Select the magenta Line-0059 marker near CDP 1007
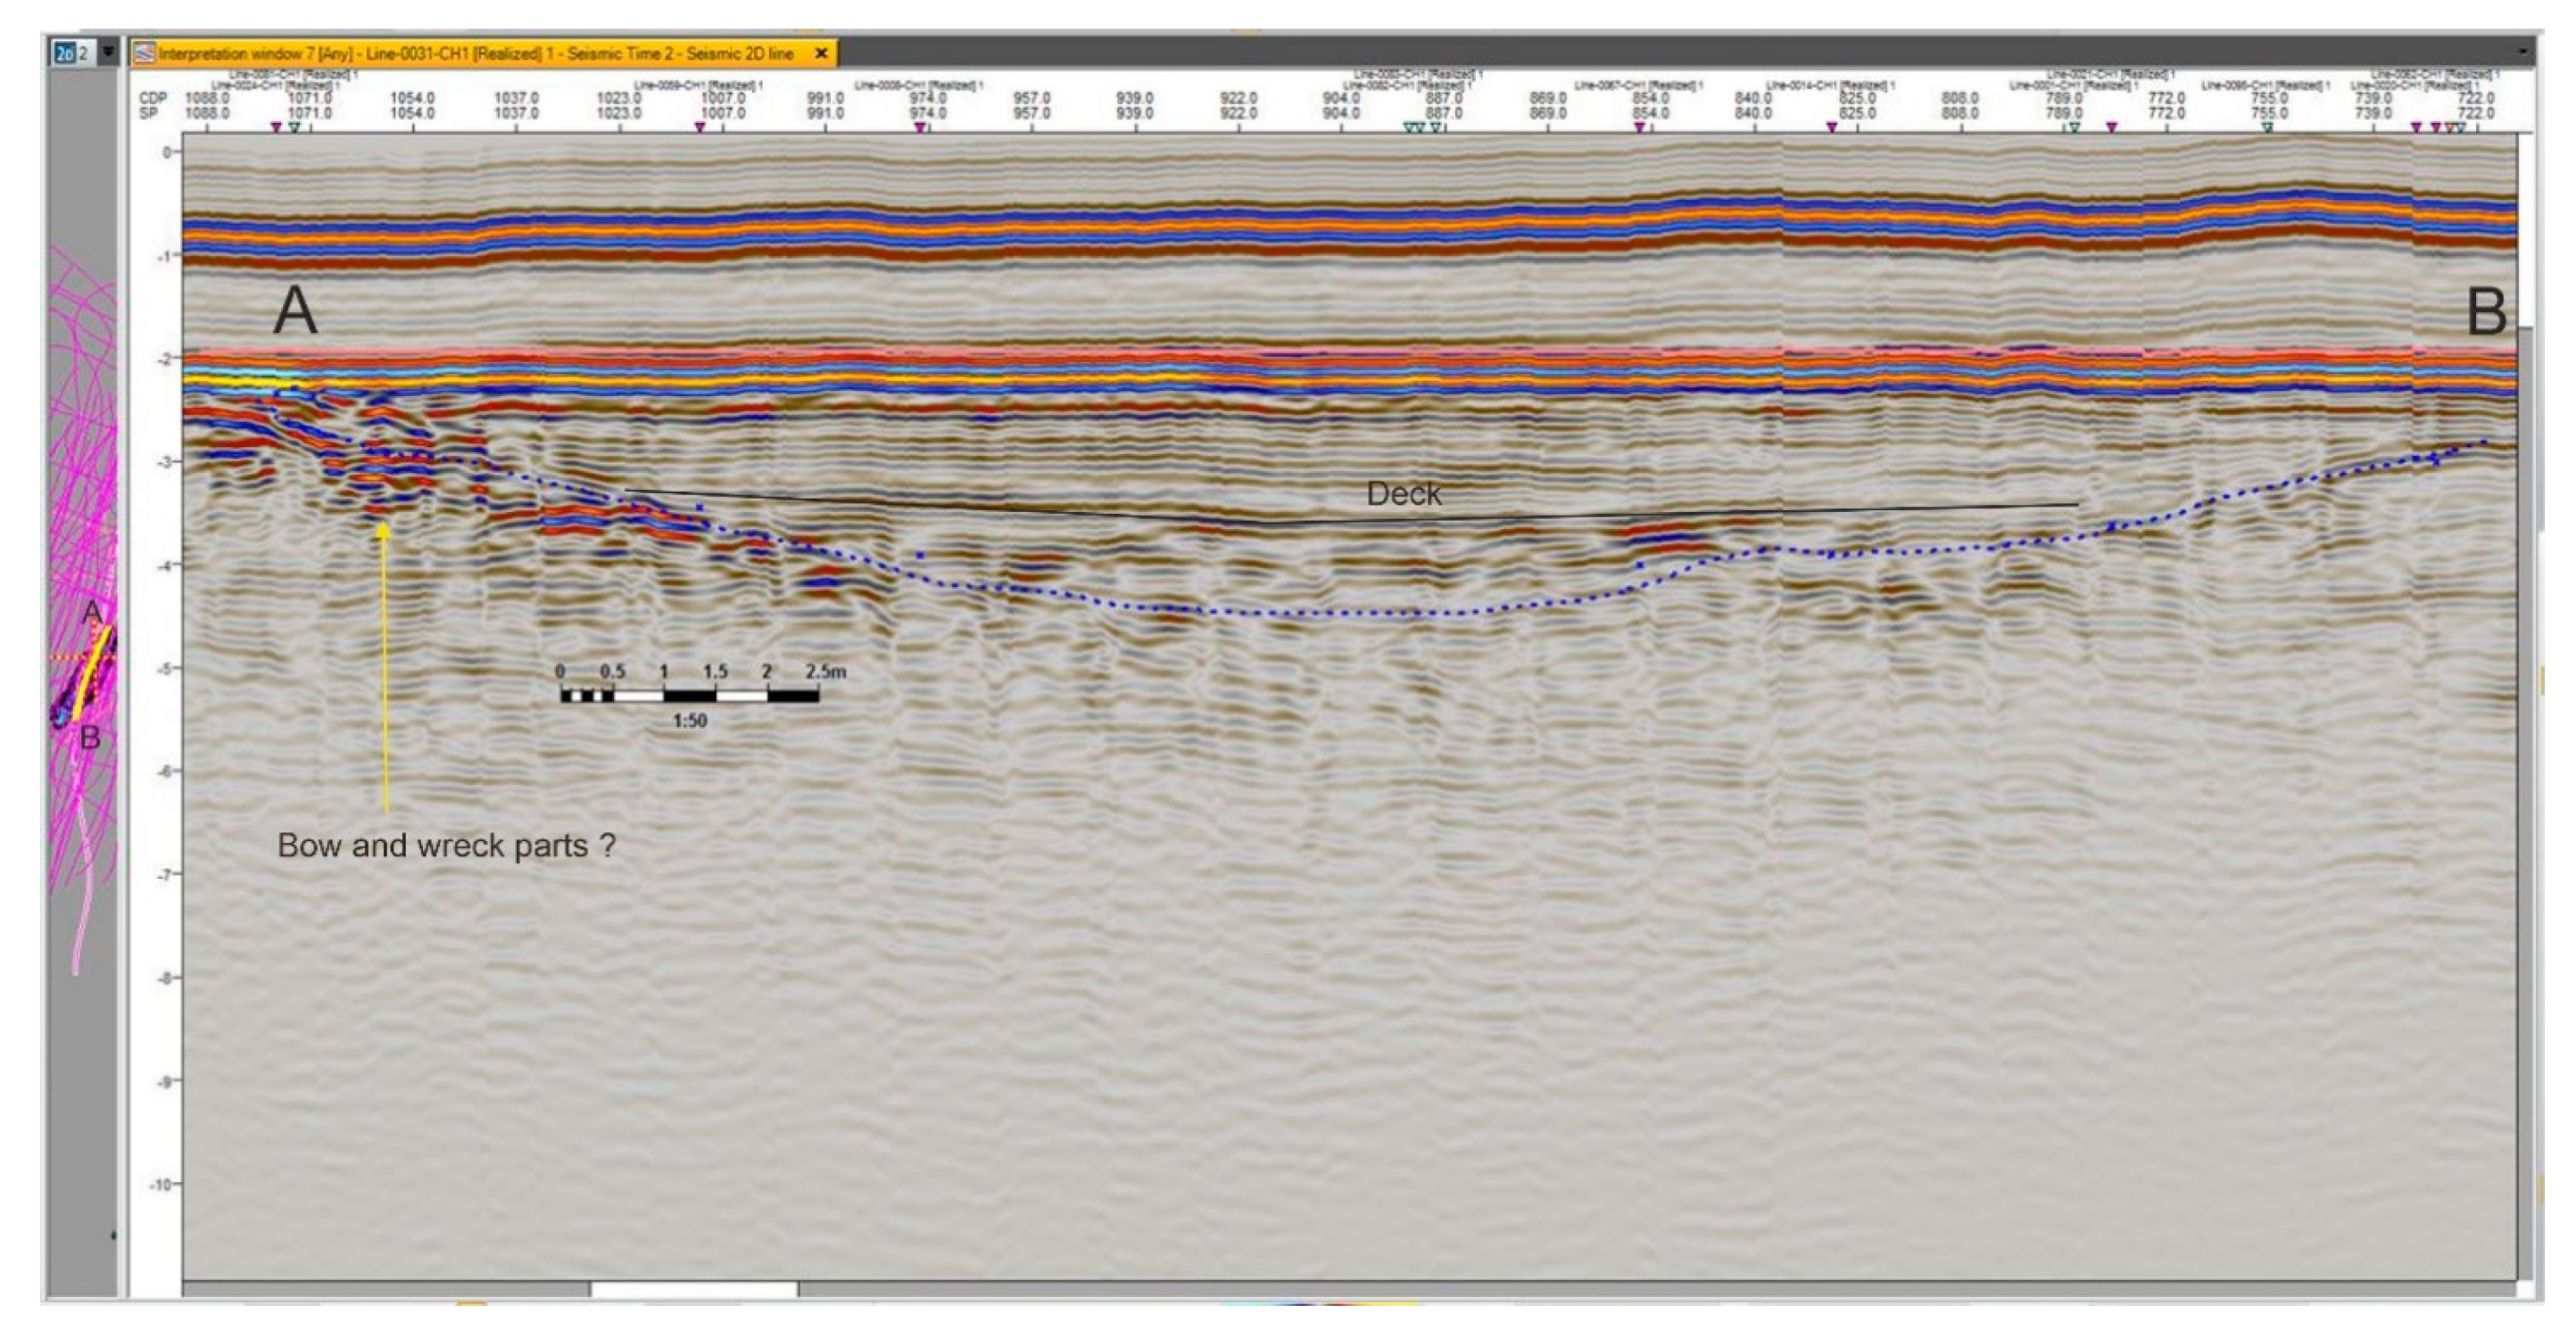This screenshot has width=2576, height=1339. pyautogui.click(x=700, y=128)
